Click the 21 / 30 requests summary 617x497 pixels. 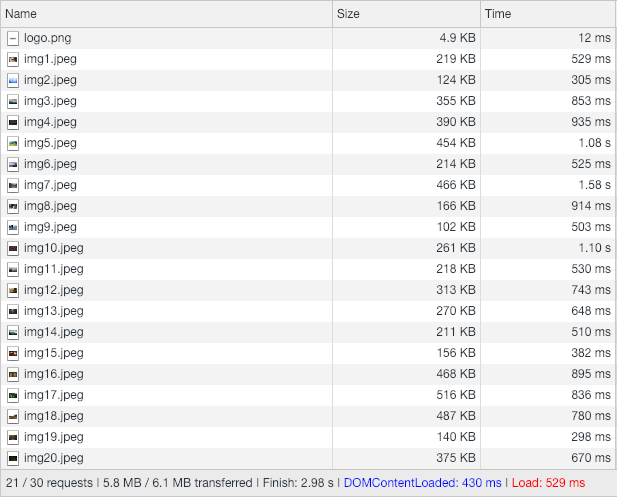click(48, 482)
